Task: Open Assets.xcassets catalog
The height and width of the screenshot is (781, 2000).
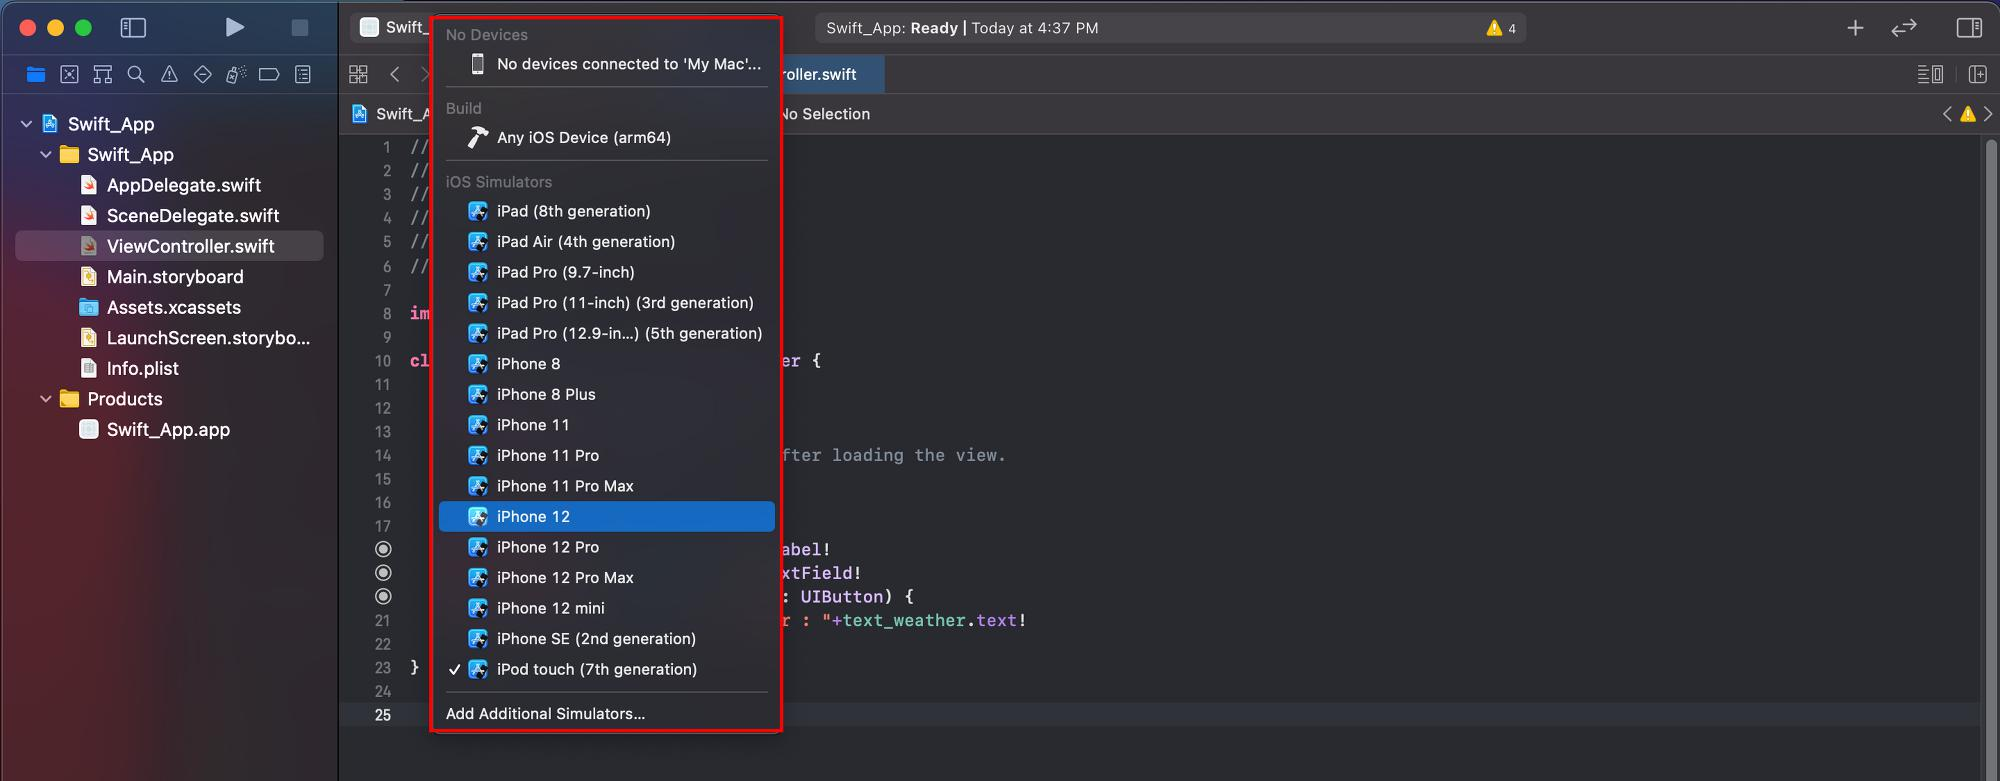Action: coord(174,308)
